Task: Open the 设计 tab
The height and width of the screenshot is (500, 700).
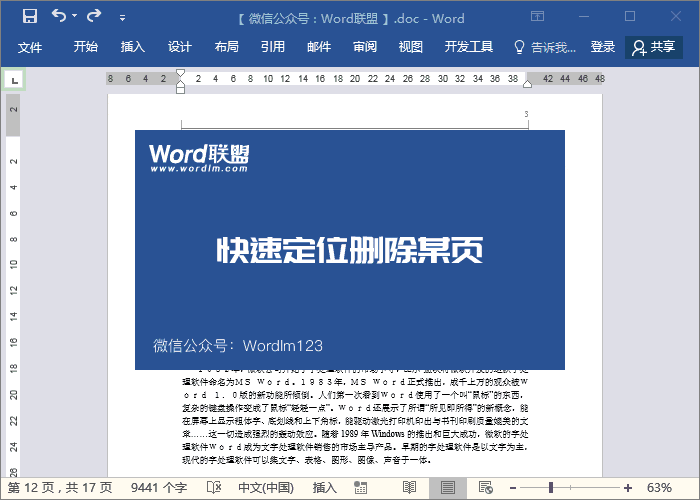Action: pos(180,47)
